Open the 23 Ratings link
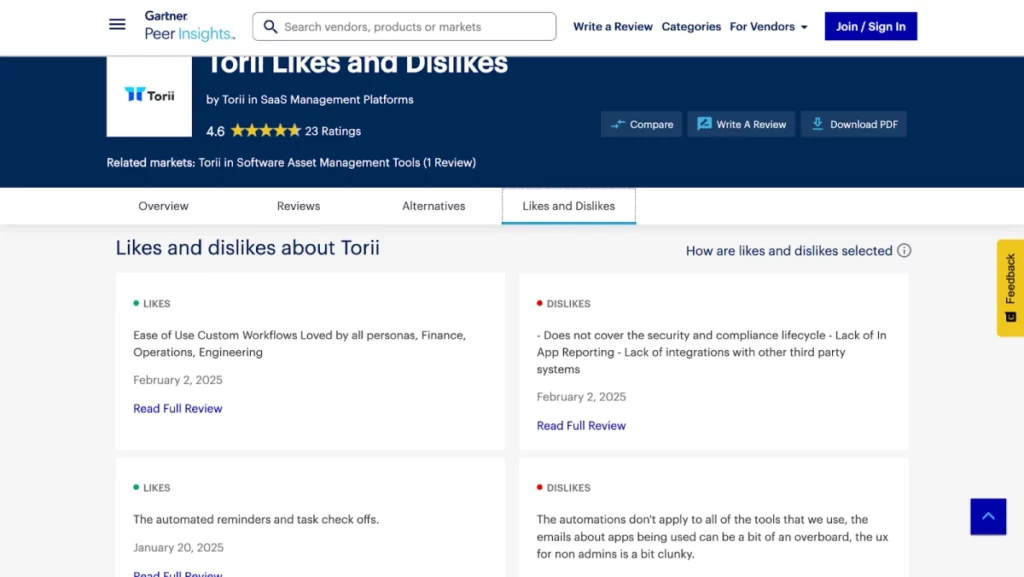 click(x=333, y=131)
